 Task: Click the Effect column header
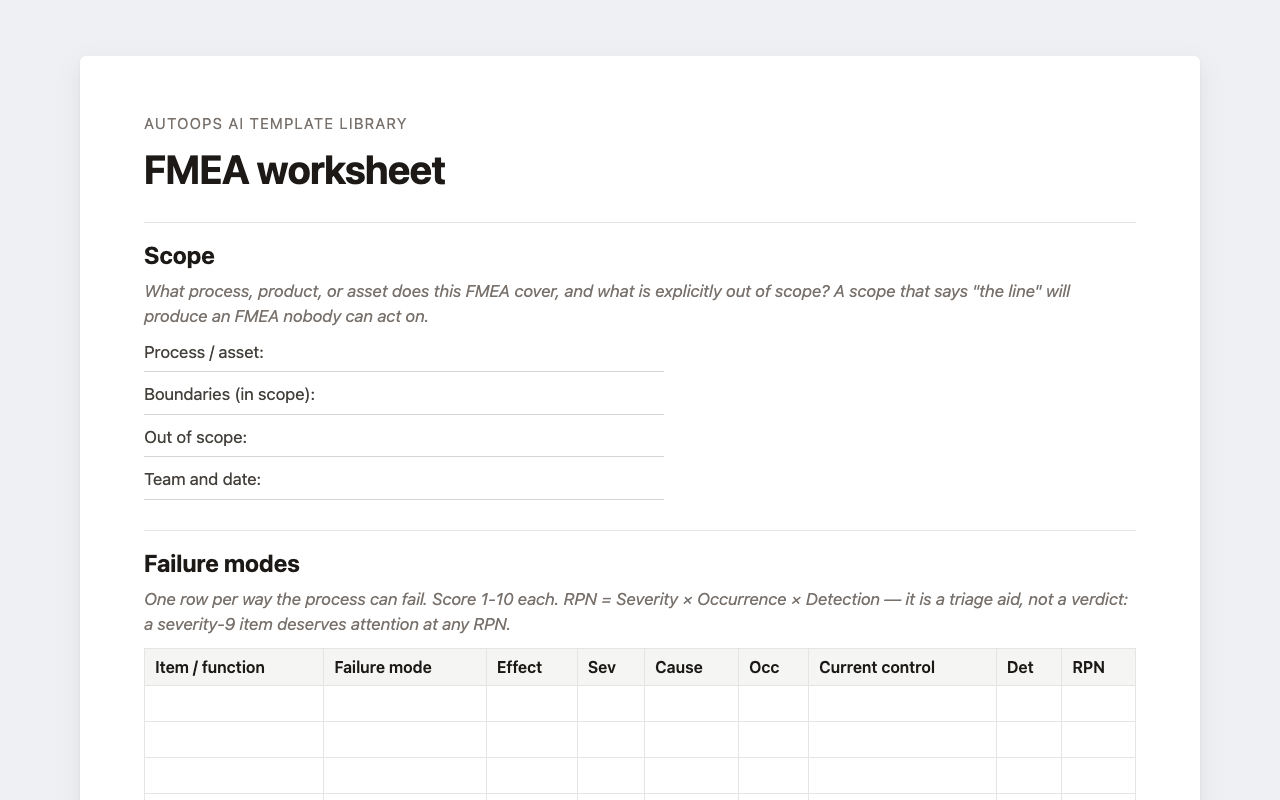pos(532,667)
